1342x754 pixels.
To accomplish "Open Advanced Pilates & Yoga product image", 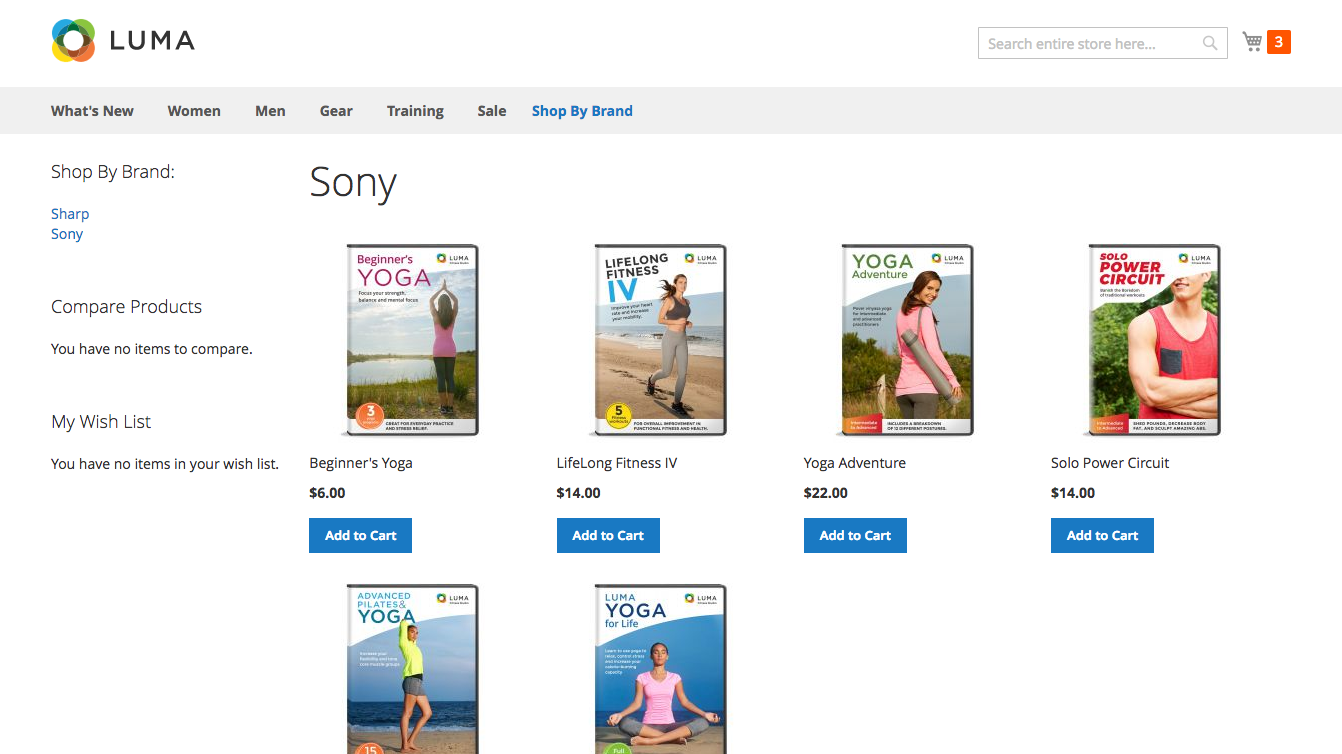I will click(x=410, y=668).
